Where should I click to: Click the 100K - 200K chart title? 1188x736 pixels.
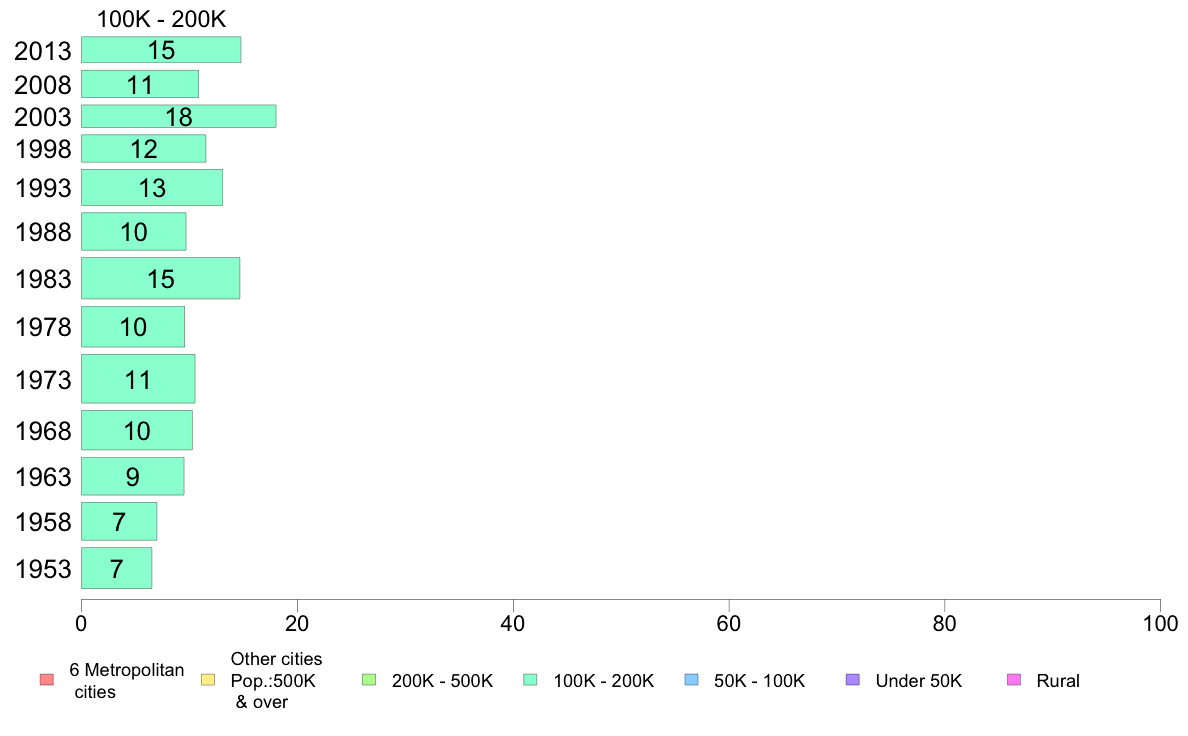(x=161, y=19)
